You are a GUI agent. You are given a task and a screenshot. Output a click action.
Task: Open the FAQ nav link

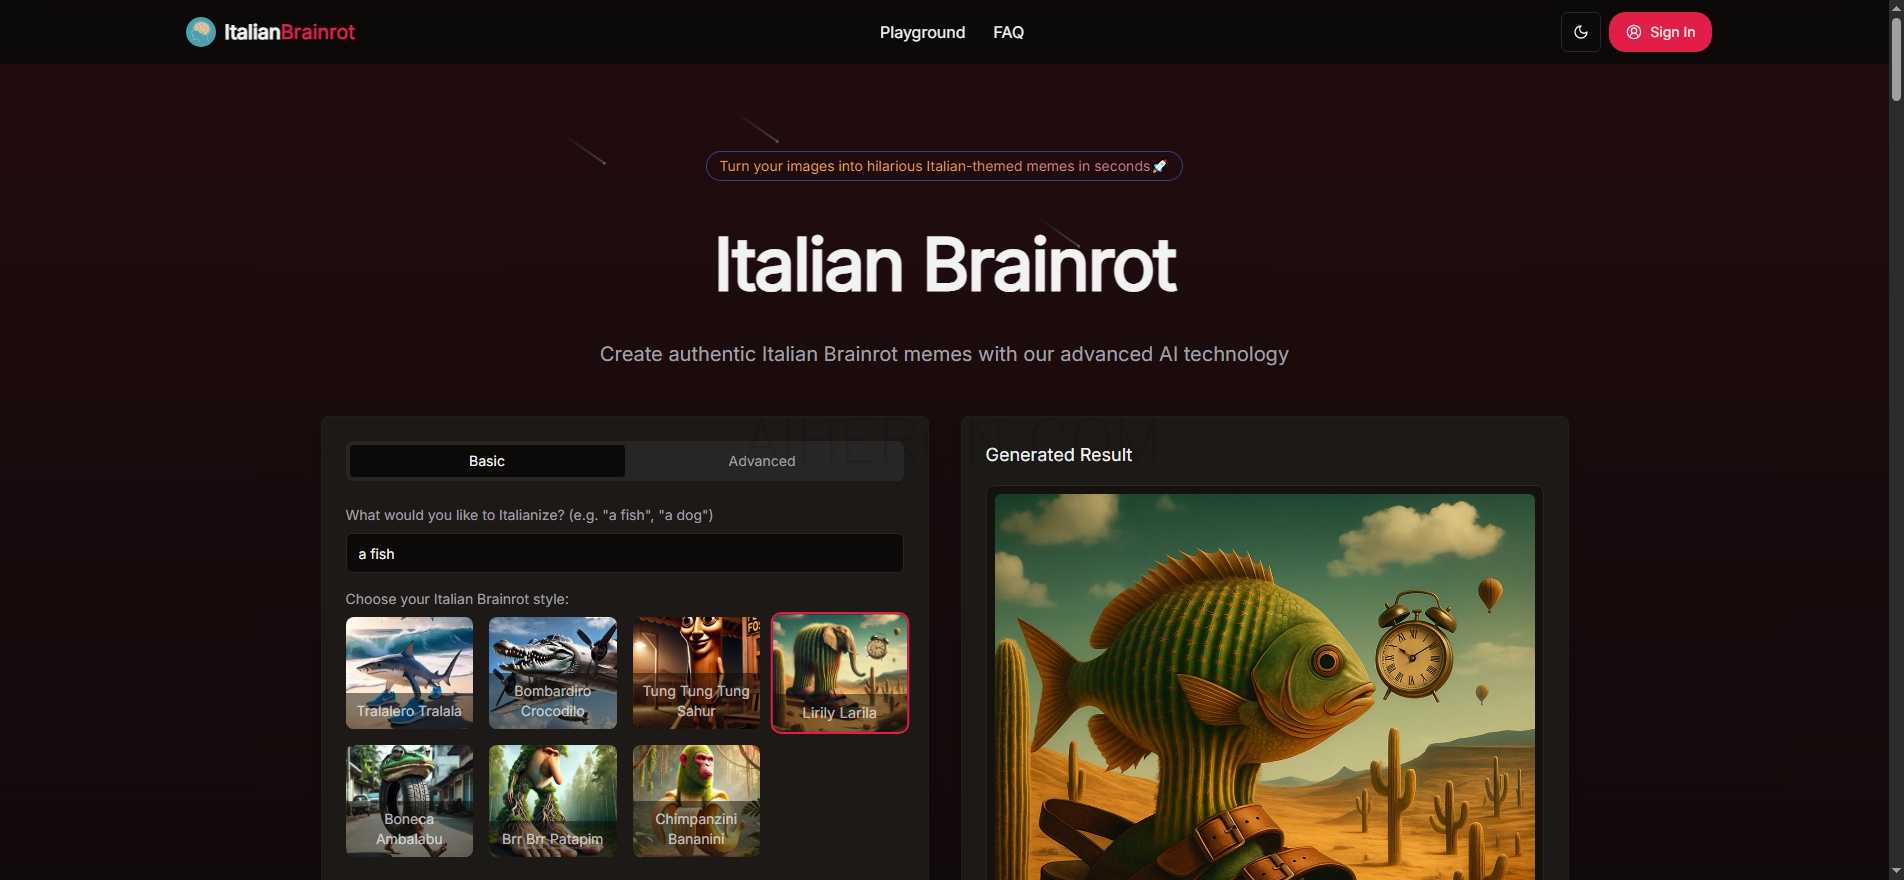coord(1008,32)
